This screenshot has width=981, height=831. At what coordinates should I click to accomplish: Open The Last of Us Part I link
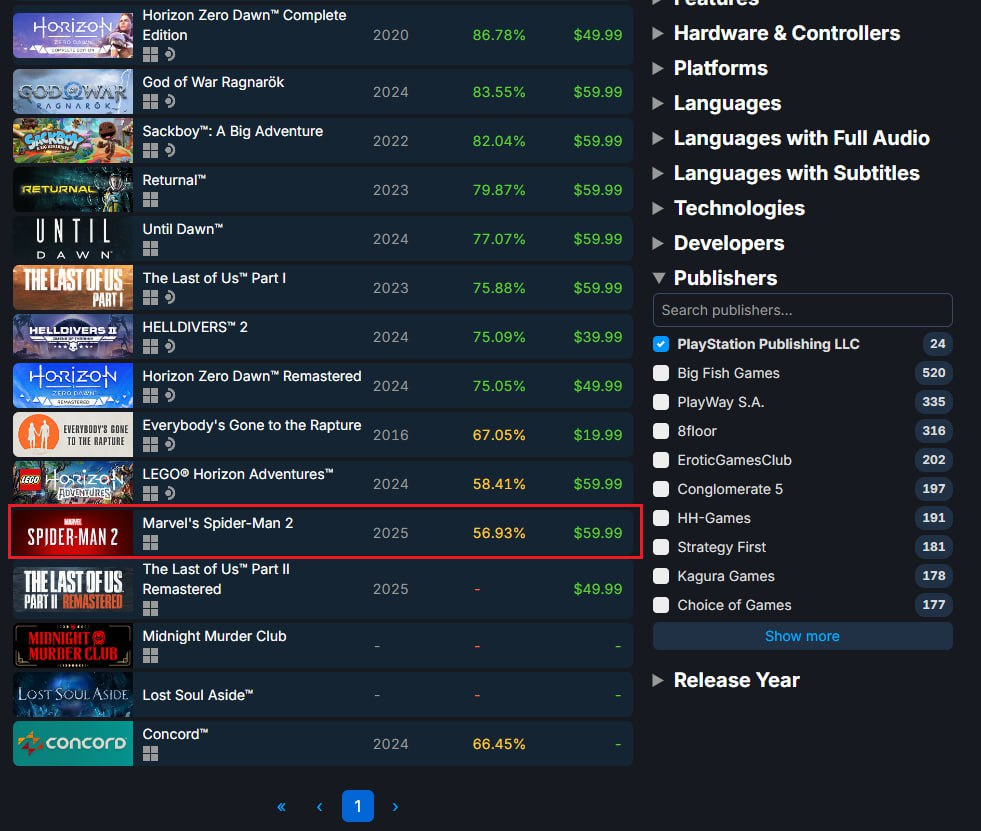[214, 278]
